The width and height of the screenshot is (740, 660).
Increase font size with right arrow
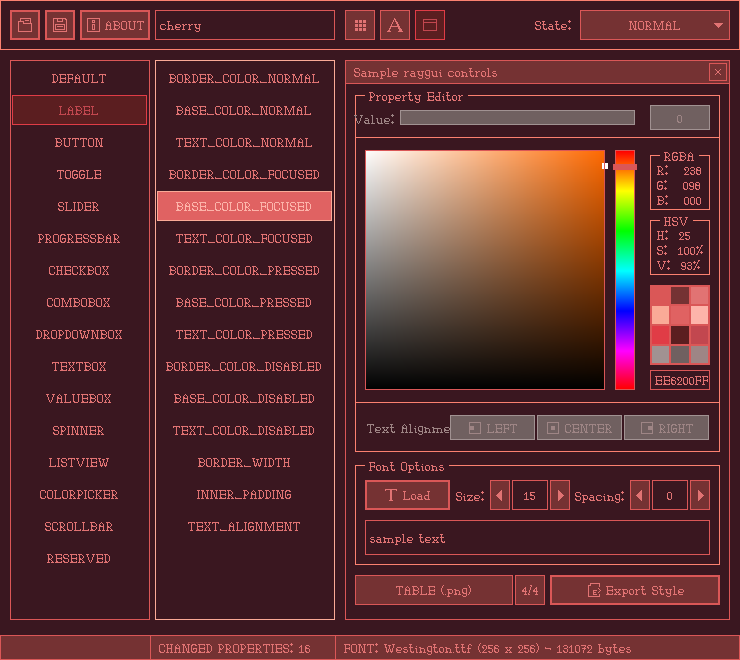click(560, 495)
